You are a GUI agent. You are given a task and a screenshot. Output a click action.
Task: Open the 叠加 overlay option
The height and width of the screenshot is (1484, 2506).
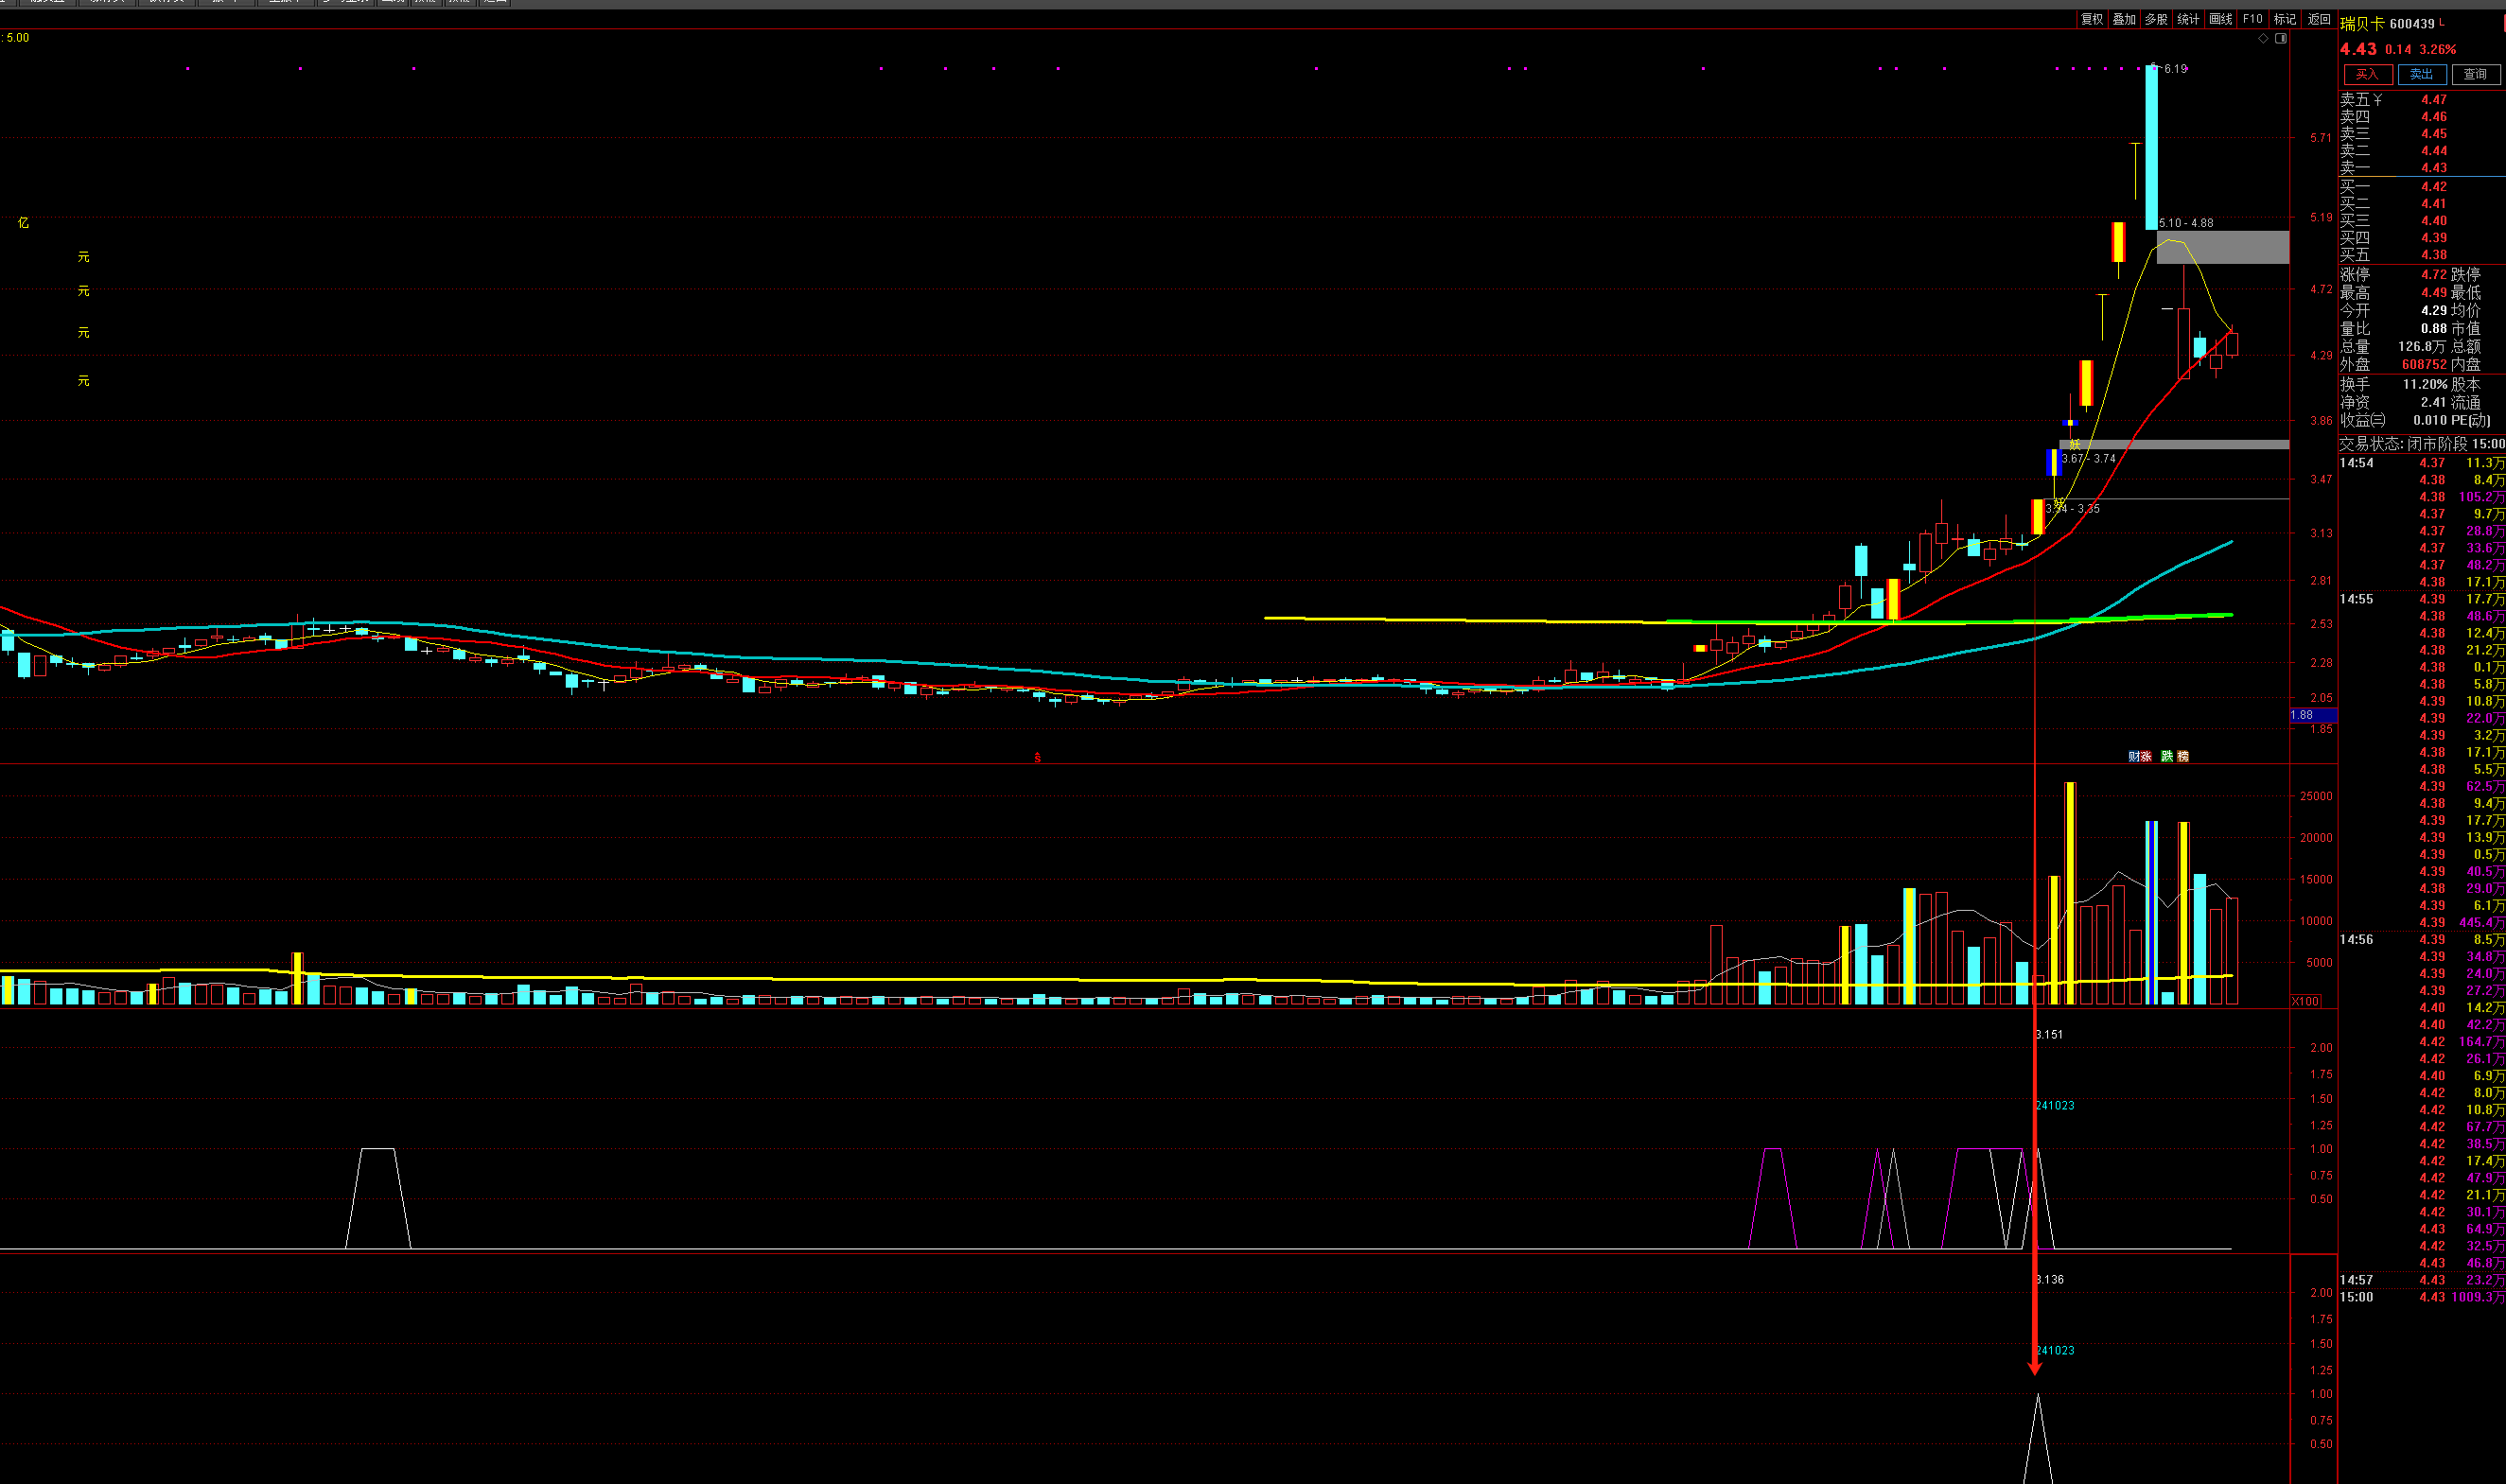[2123, 19]
